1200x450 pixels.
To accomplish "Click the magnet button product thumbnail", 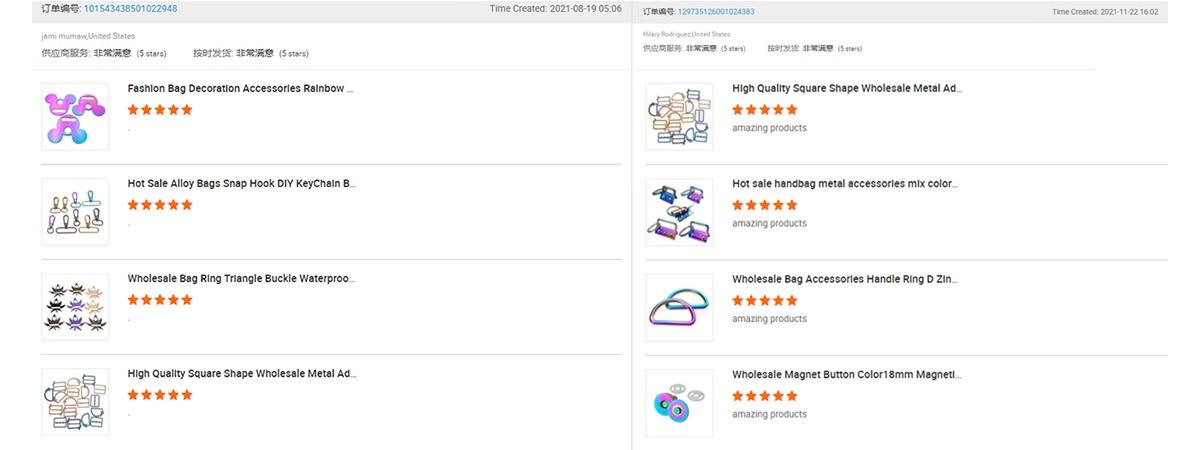I will point(679,402).
